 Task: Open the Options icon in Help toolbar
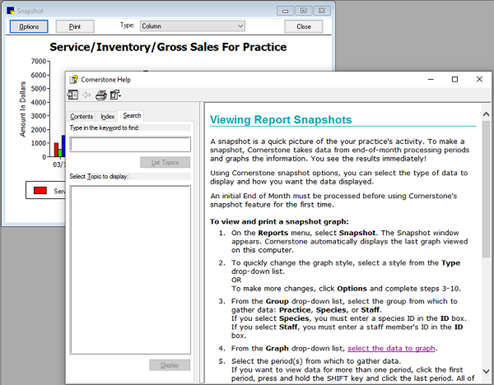coord(115,95)
